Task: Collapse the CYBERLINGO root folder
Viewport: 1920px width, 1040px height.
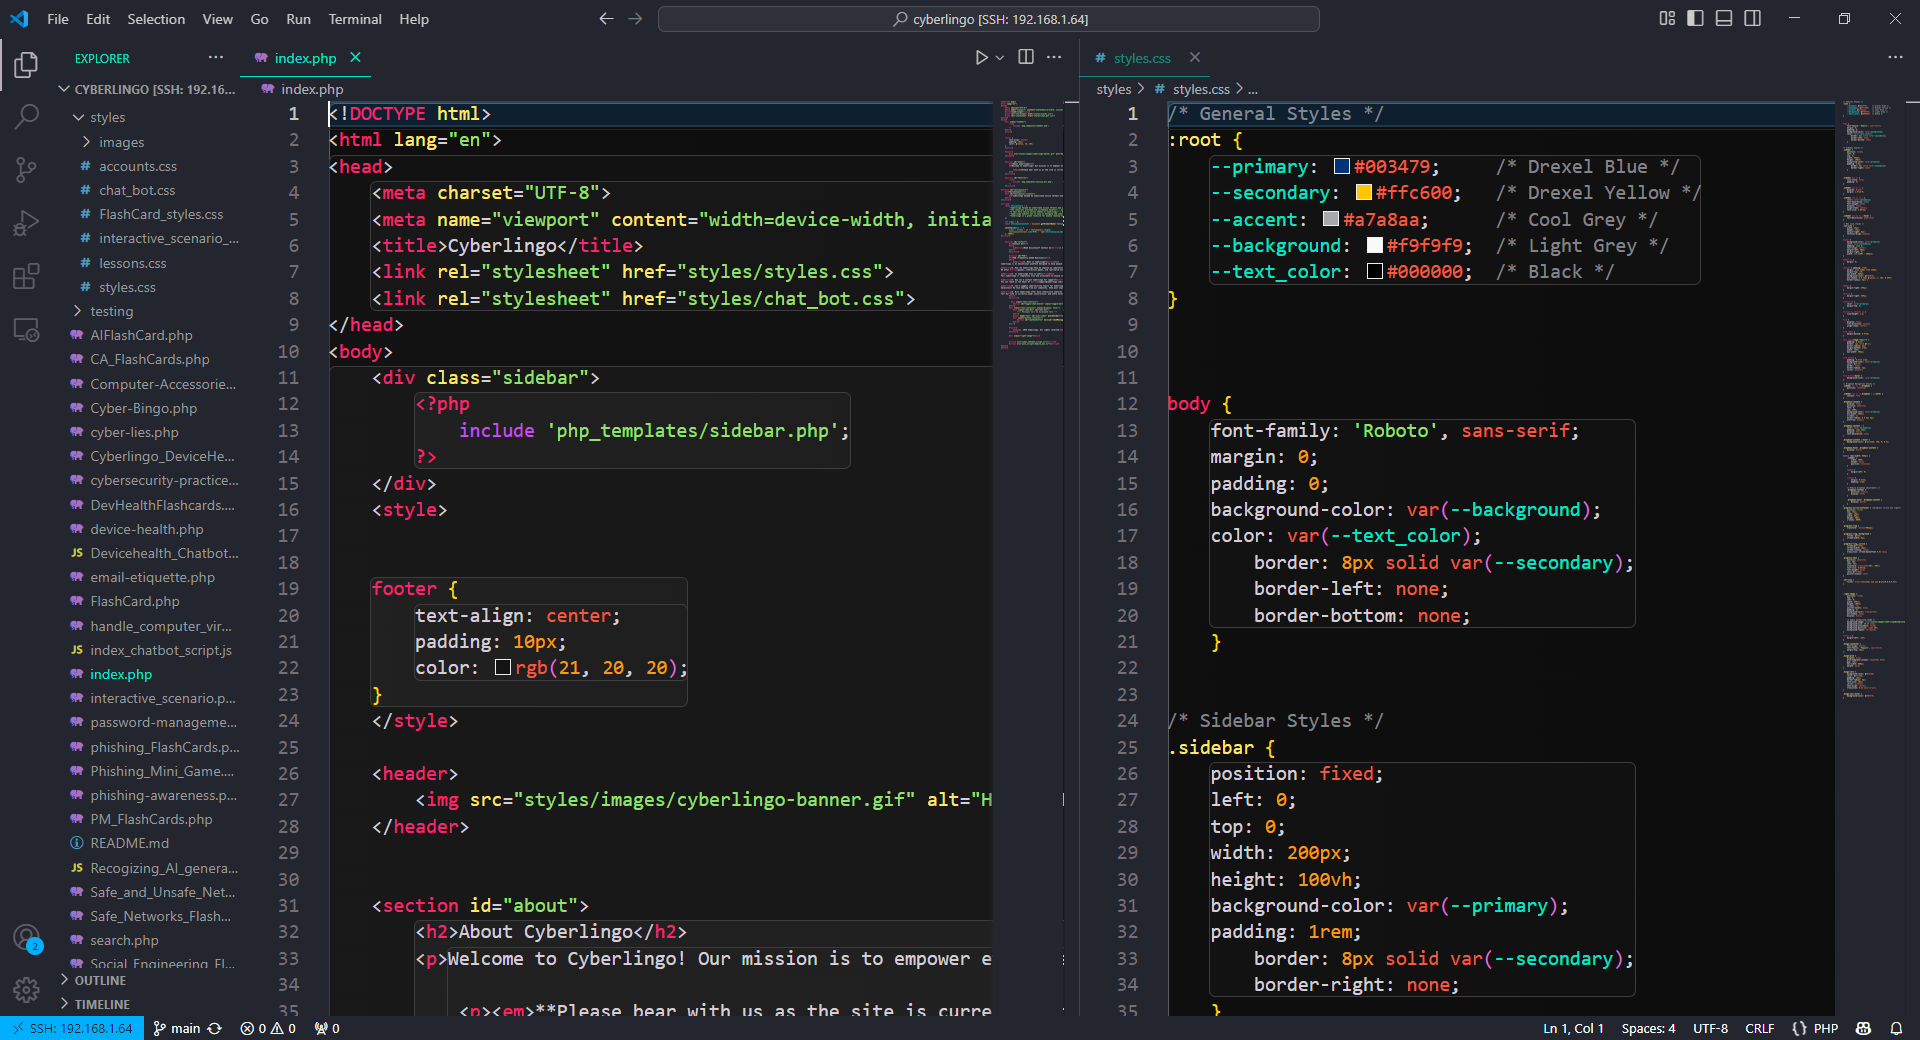Action: tap(150, 89)
